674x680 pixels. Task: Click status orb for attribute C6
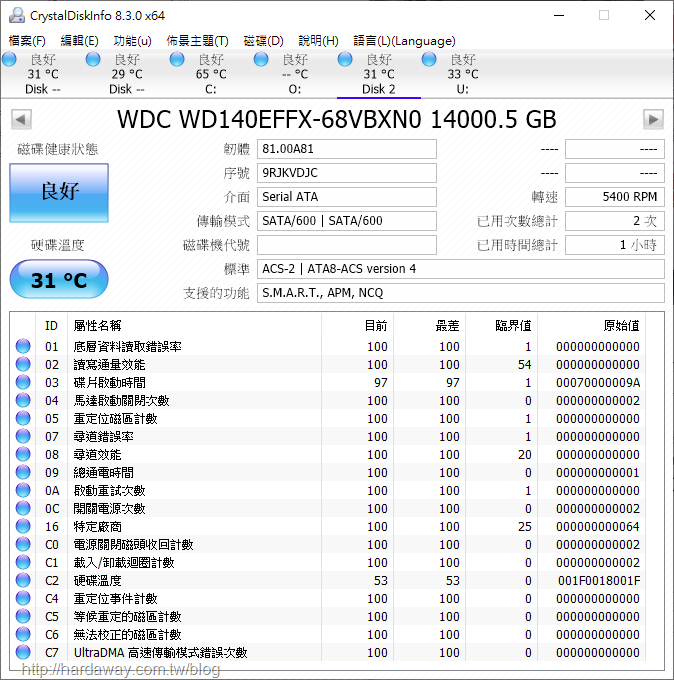coord(23,634)
